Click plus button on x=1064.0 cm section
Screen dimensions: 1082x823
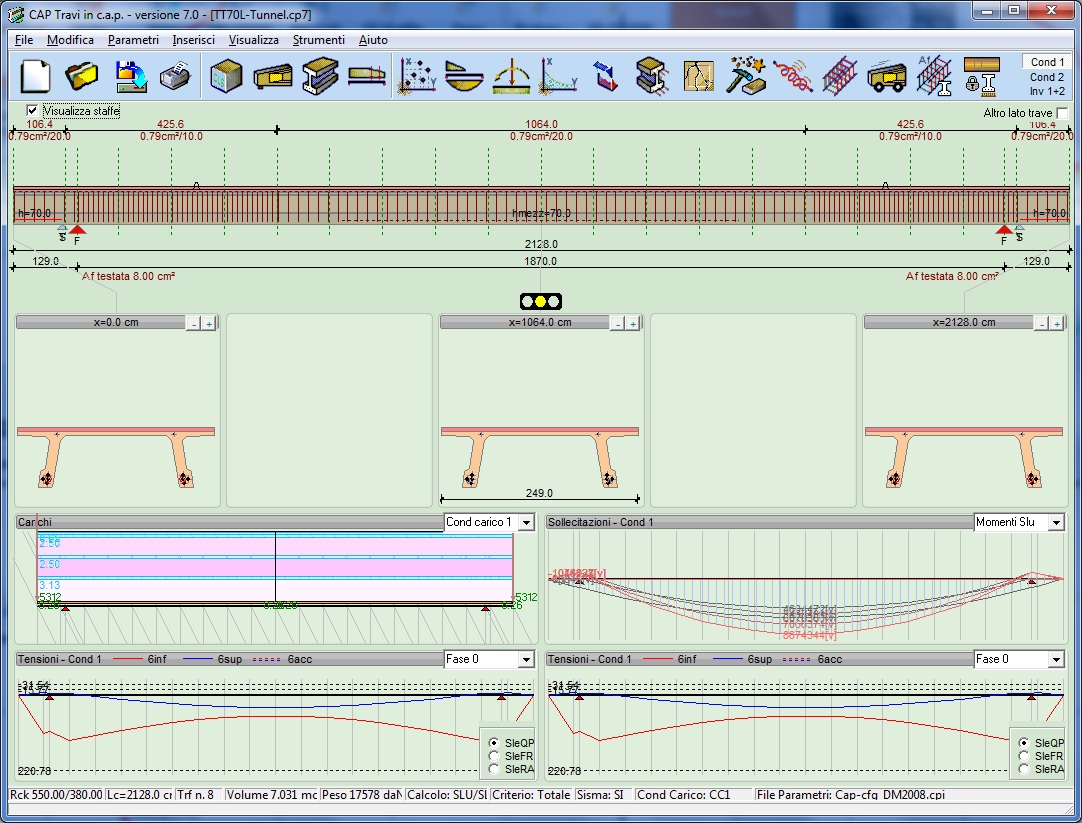[633, 323]
